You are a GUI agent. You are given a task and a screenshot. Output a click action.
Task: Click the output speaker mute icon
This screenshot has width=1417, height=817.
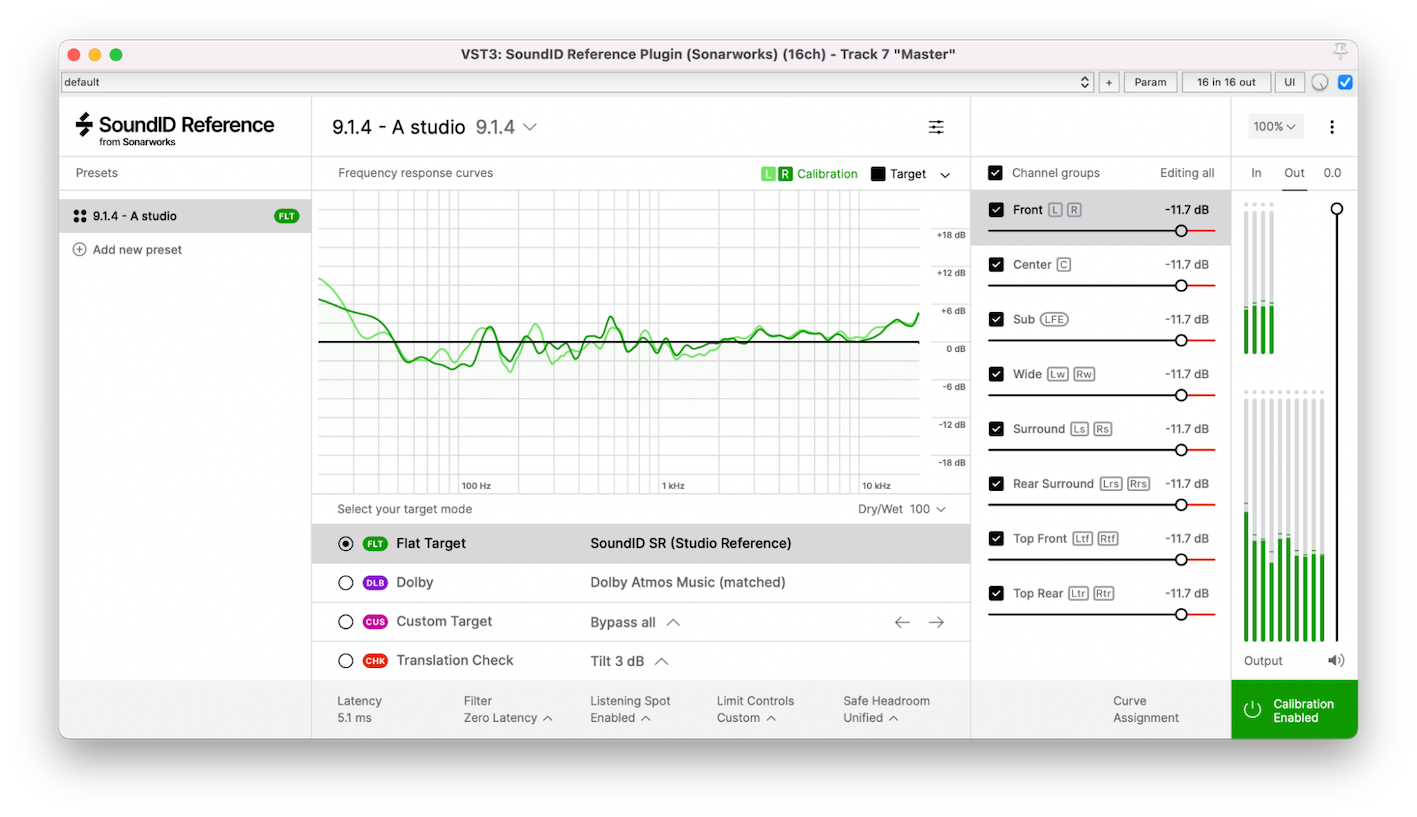pyautogui.click(x=1335, y=660)
